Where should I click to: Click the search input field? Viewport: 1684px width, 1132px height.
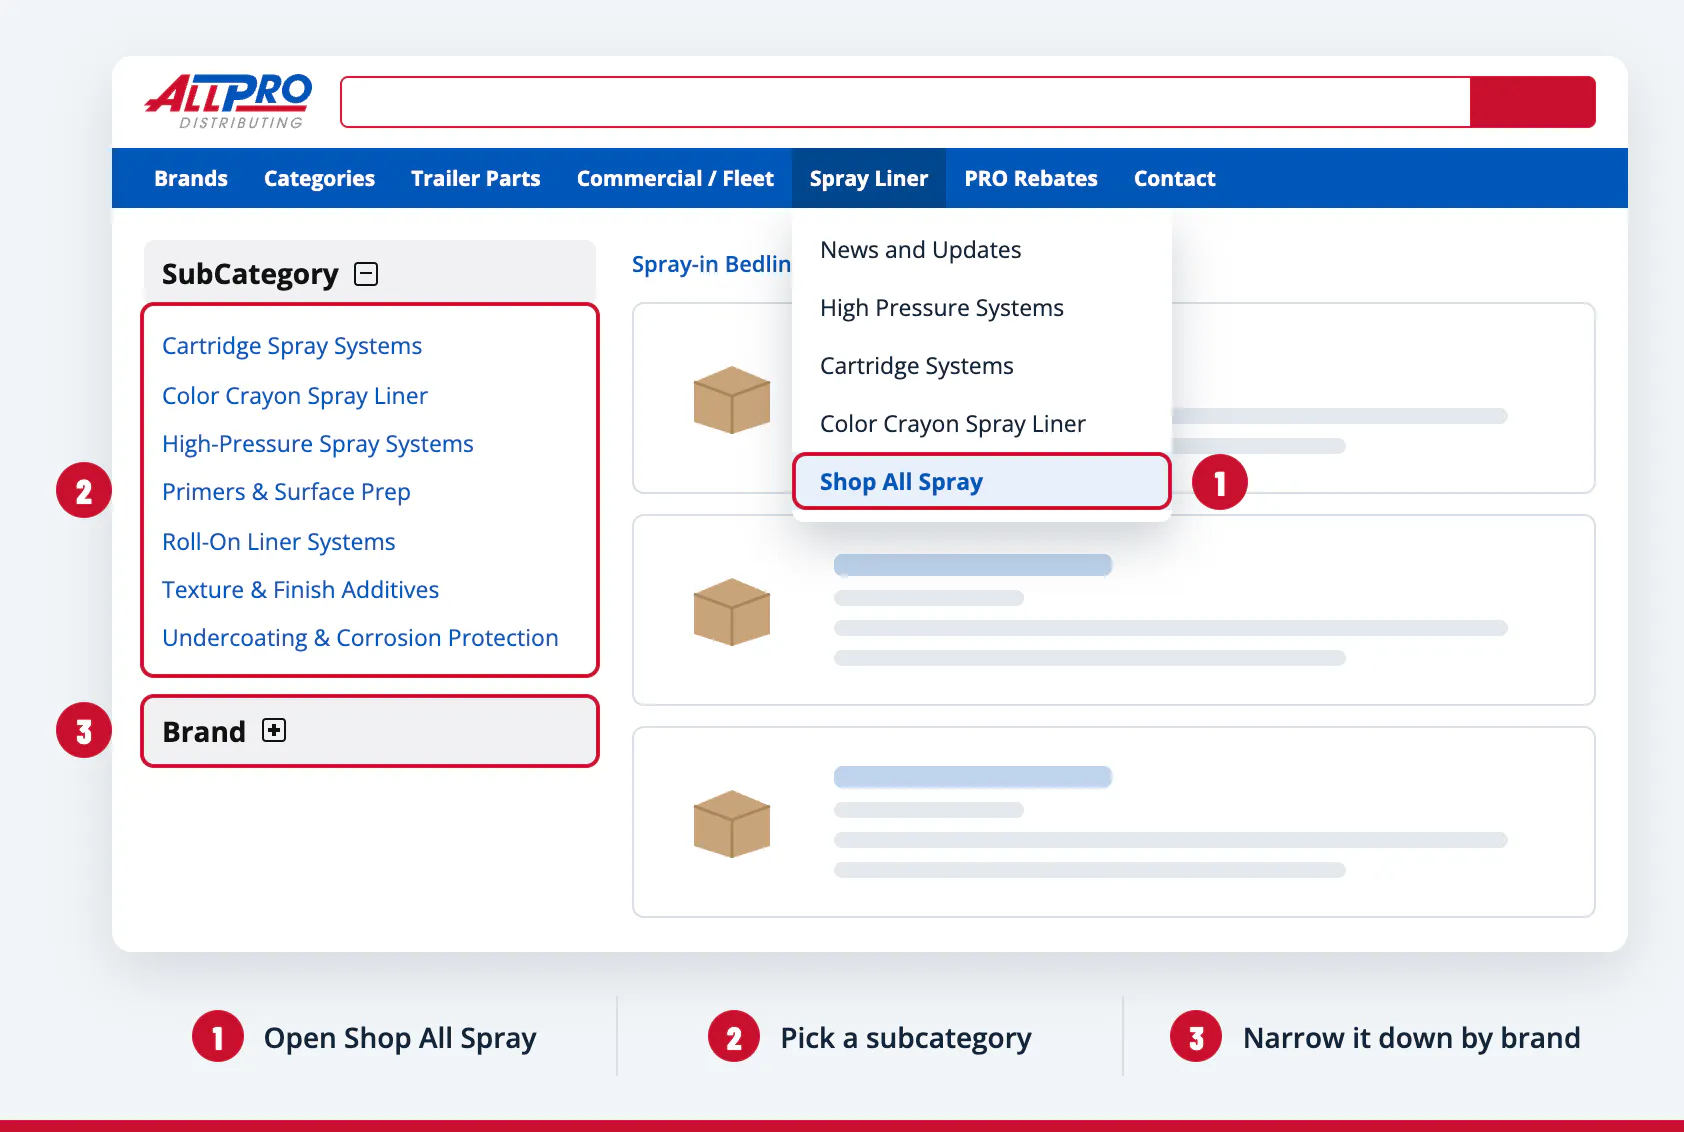pos(906,102)
